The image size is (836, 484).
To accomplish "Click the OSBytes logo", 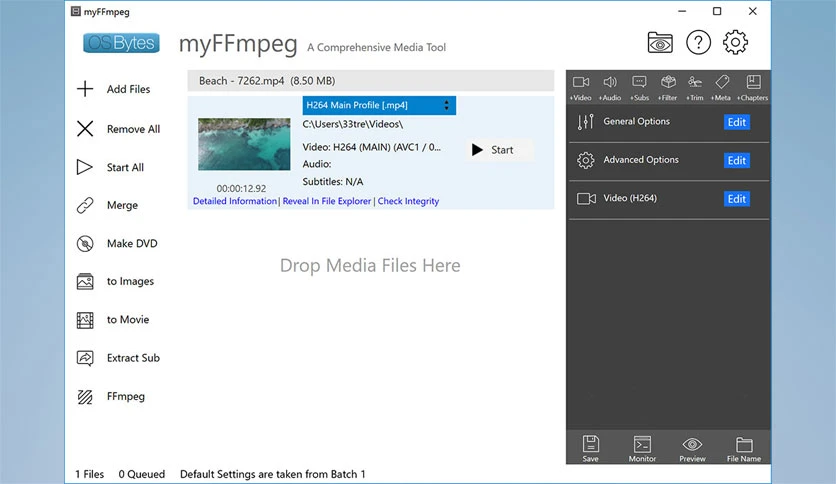I will [122, 43].
